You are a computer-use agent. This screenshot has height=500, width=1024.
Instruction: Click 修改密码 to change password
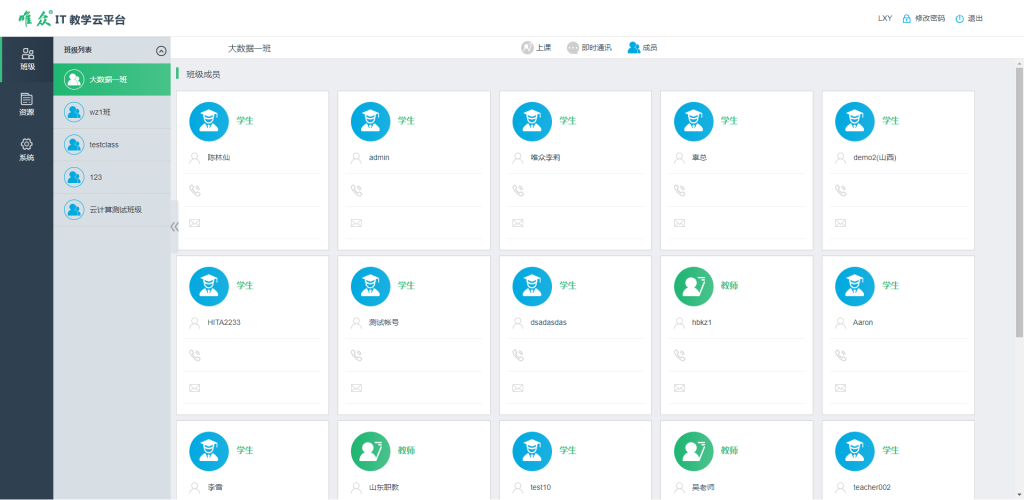coord(923,18)
